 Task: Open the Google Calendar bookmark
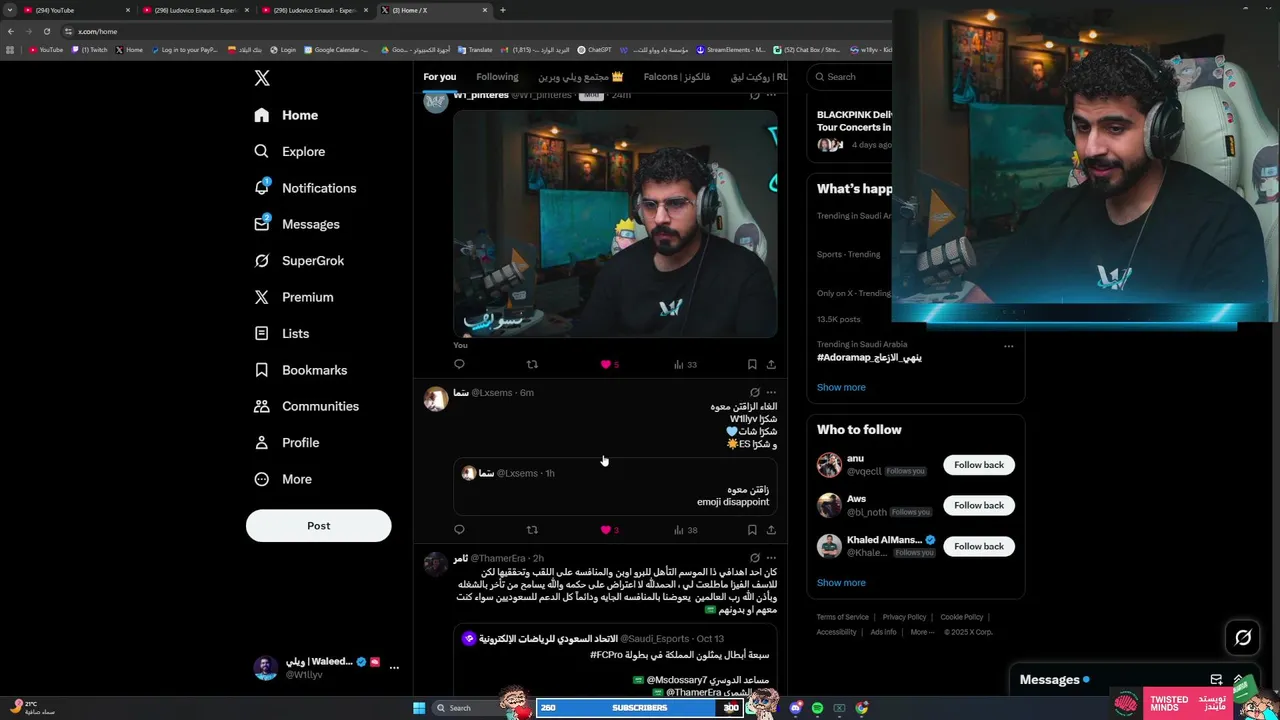[336, 49]
